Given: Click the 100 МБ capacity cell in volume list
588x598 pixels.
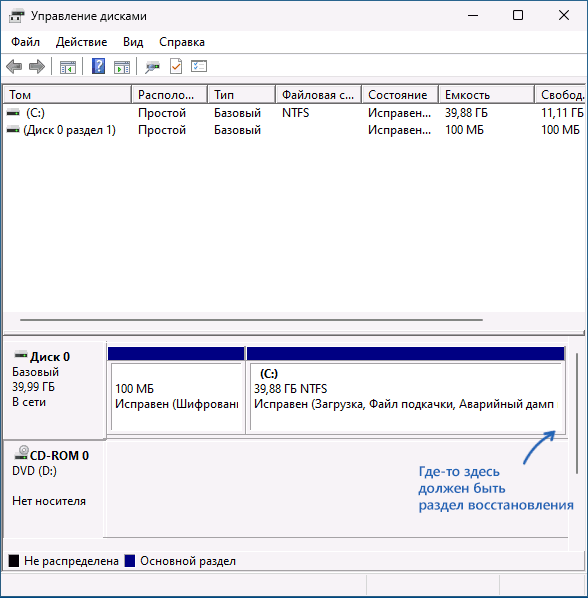Looking at the screenshot, I should point(464,130).
